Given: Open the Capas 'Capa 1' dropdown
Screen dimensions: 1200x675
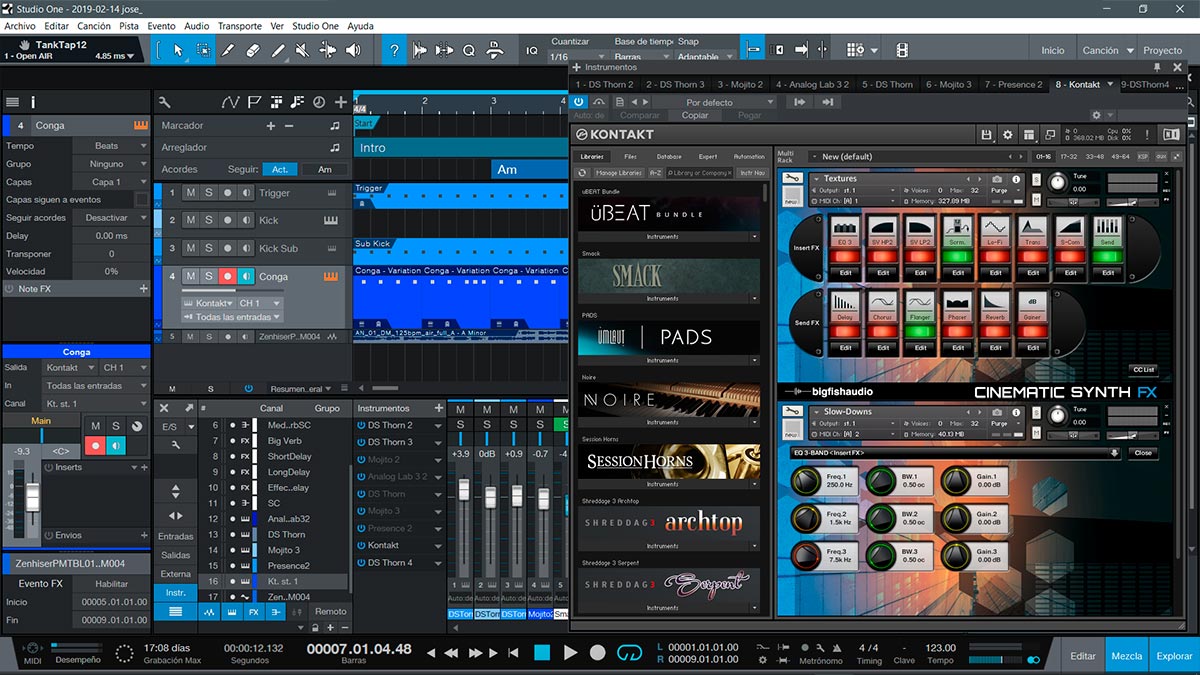Looking at the screenshot, I should [x=109, y=182].
